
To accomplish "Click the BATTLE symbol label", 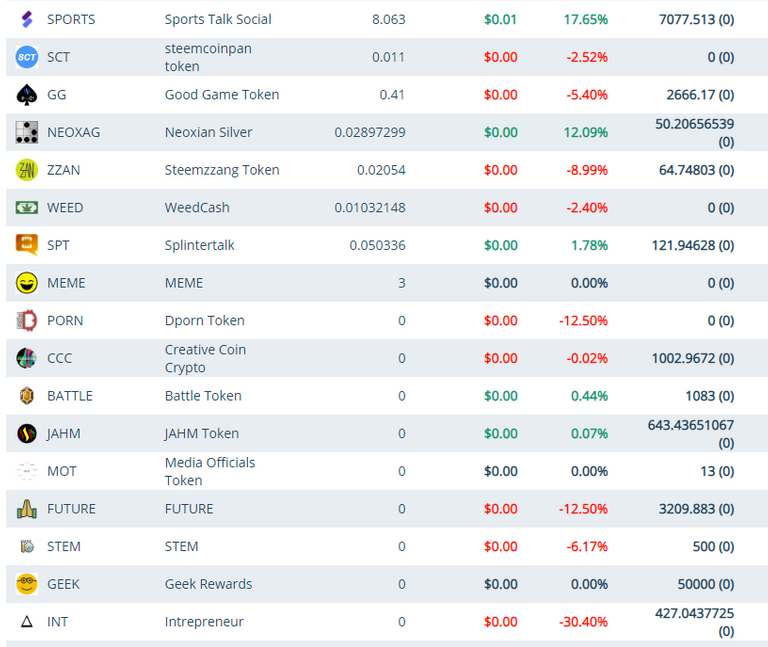I will point(70,396).
